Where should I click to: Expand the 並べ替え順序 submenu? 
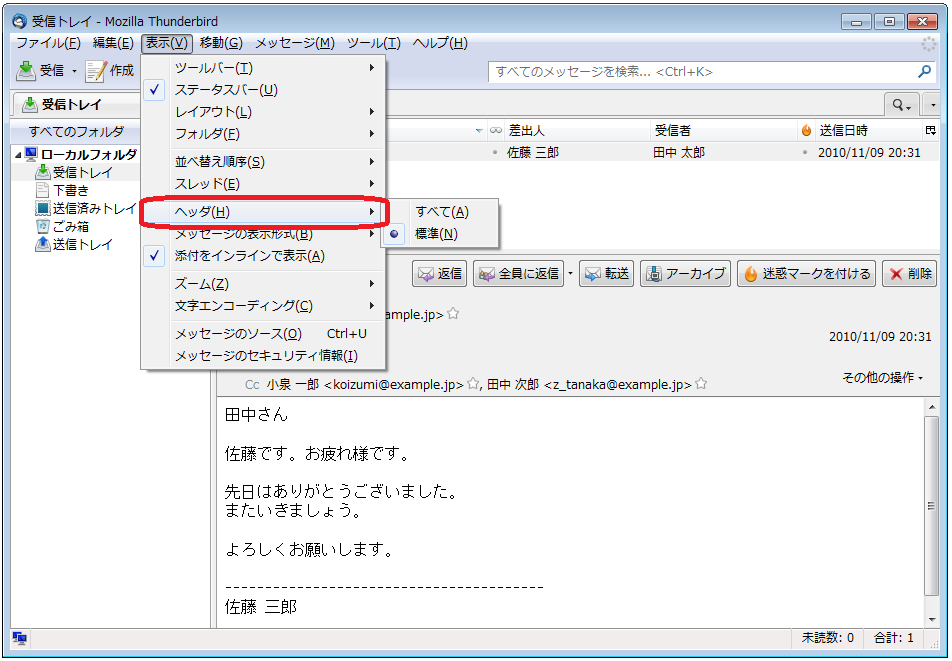pos(263,161)
